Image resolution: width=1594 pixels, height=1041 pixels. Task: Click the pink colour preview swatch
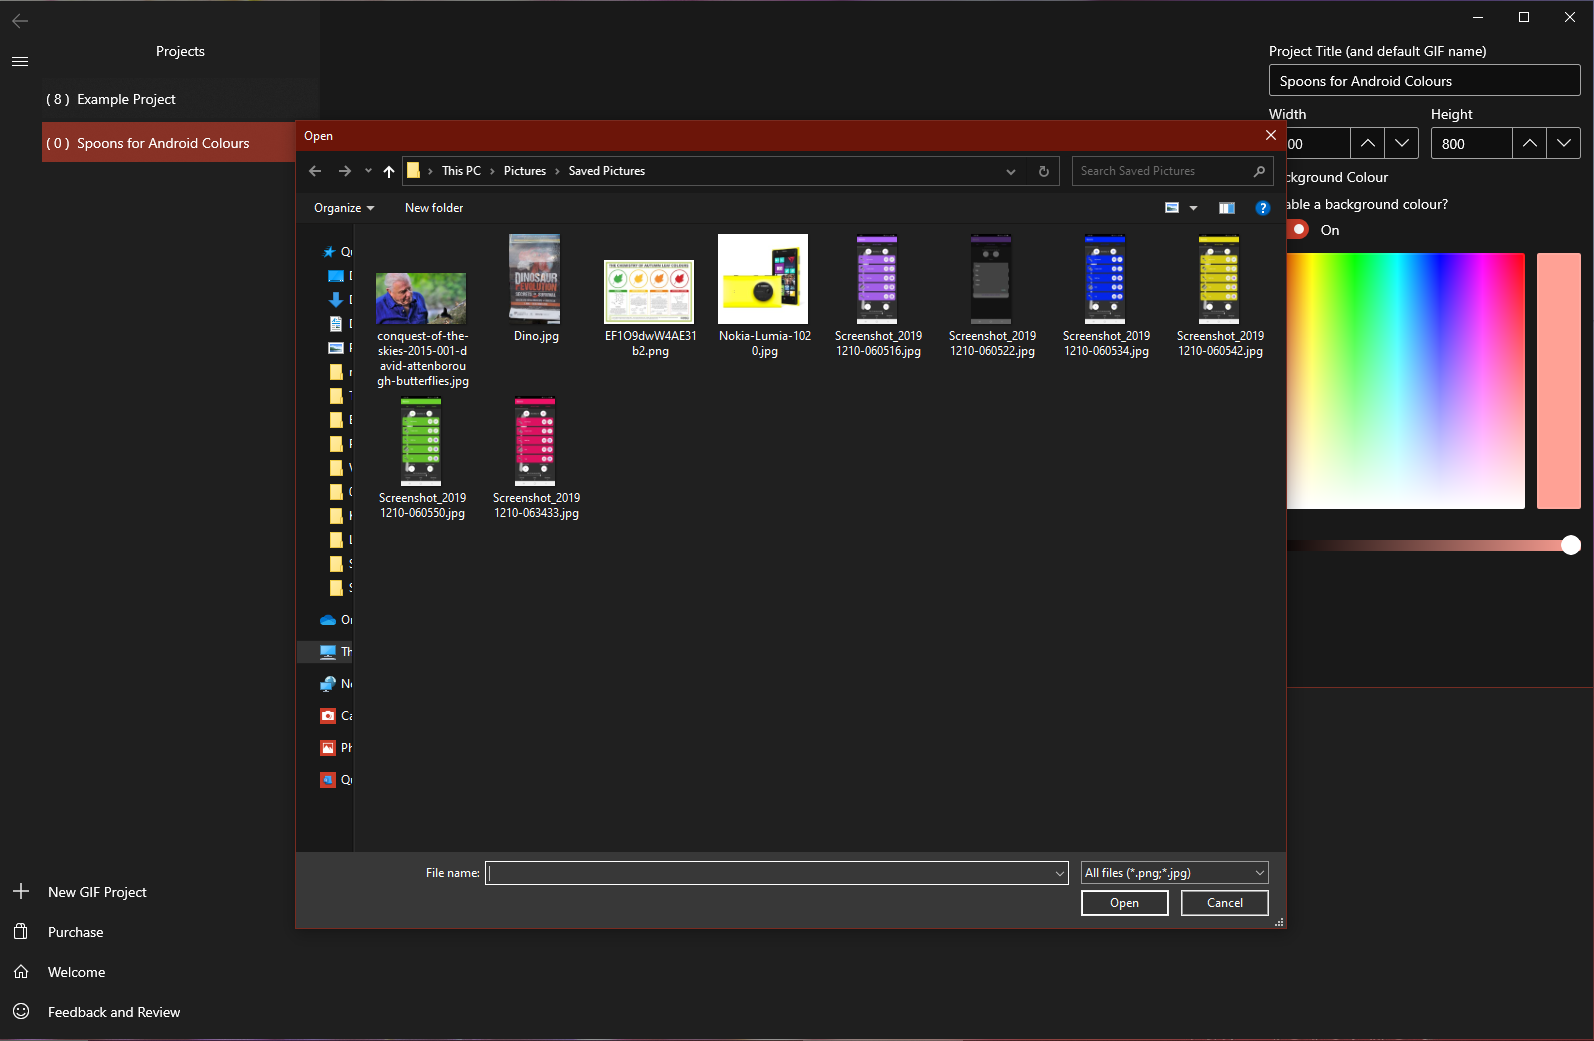[1559, 381]
